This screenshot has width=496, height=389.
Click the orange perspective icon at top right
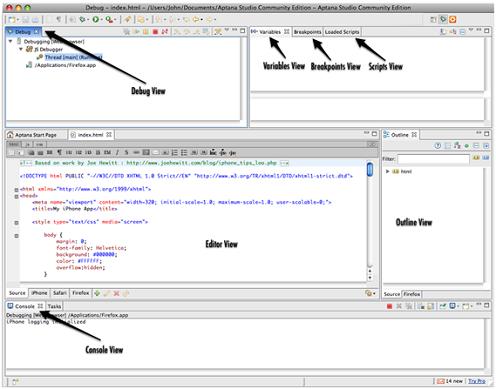453,20
